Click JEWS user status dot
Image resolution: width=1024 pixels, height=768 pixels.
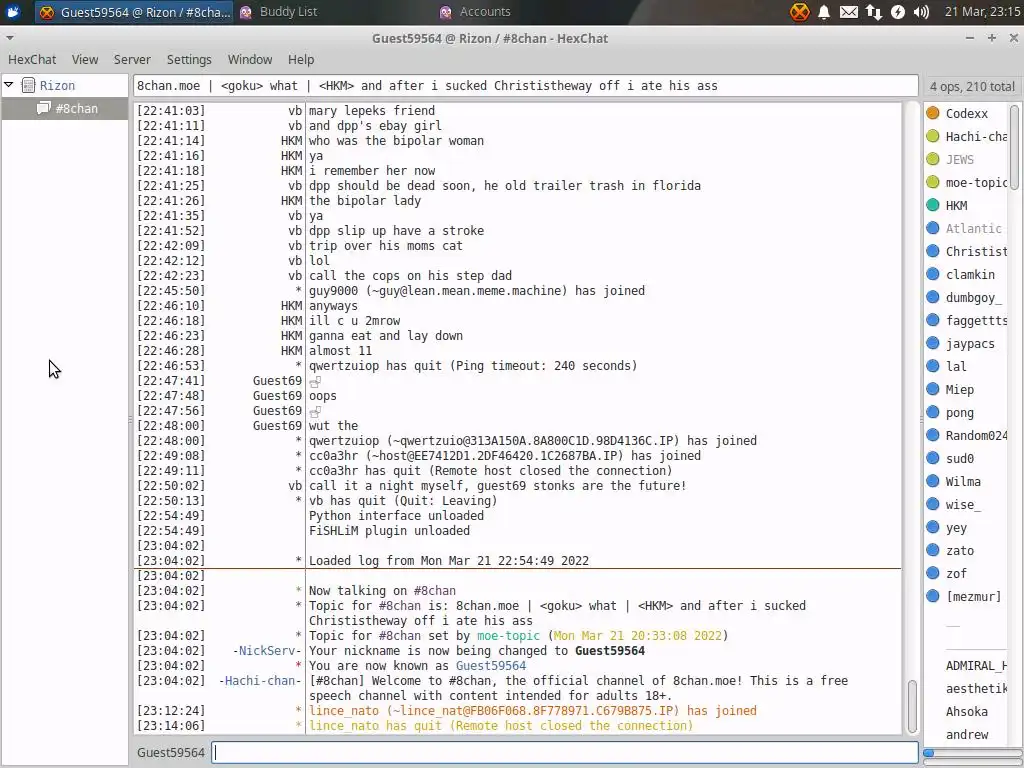tap(933, 159)
